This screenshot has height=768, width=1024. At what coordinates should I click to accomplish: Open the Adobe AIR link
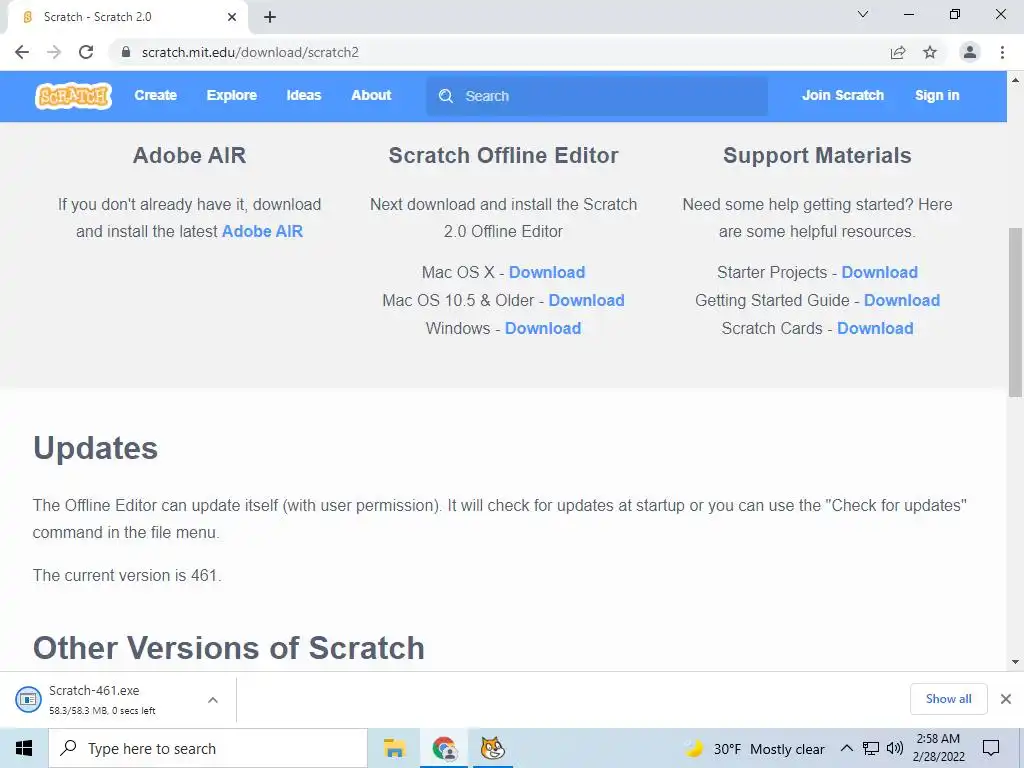[263, 231]
